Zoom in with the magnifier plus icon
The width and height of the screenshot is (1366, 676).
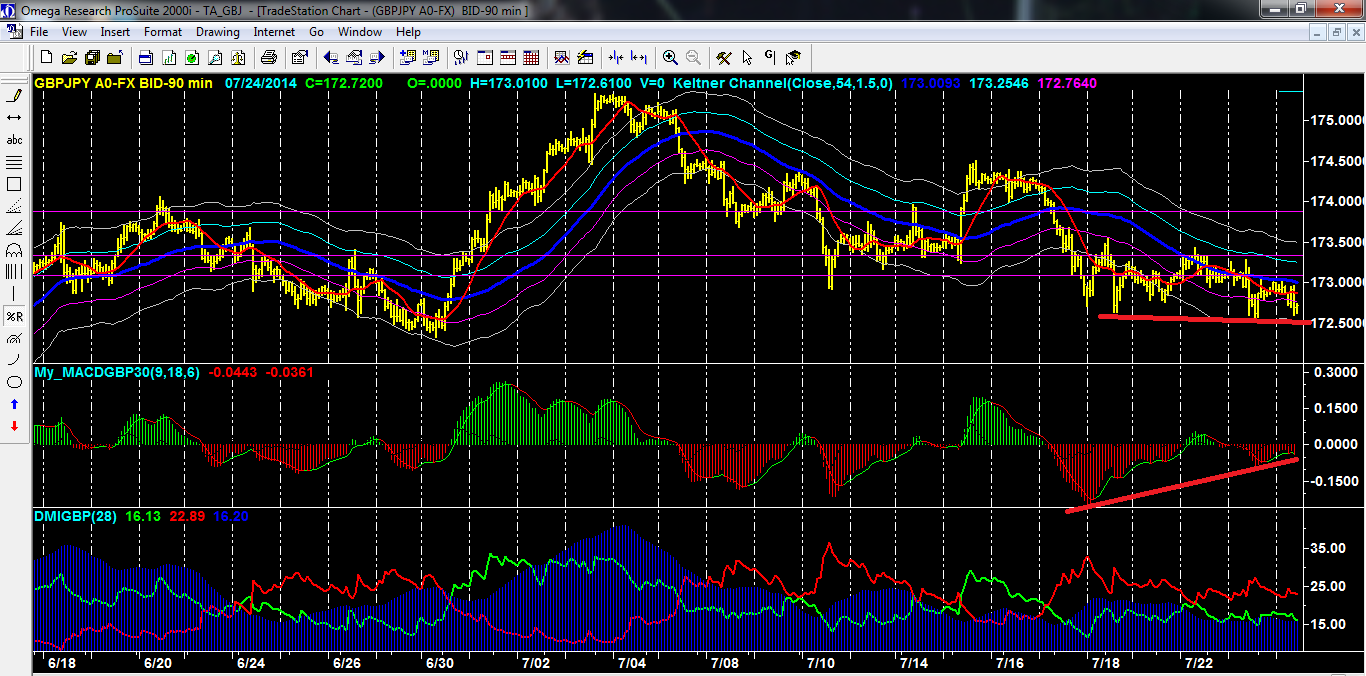click(x=669, y=57)
